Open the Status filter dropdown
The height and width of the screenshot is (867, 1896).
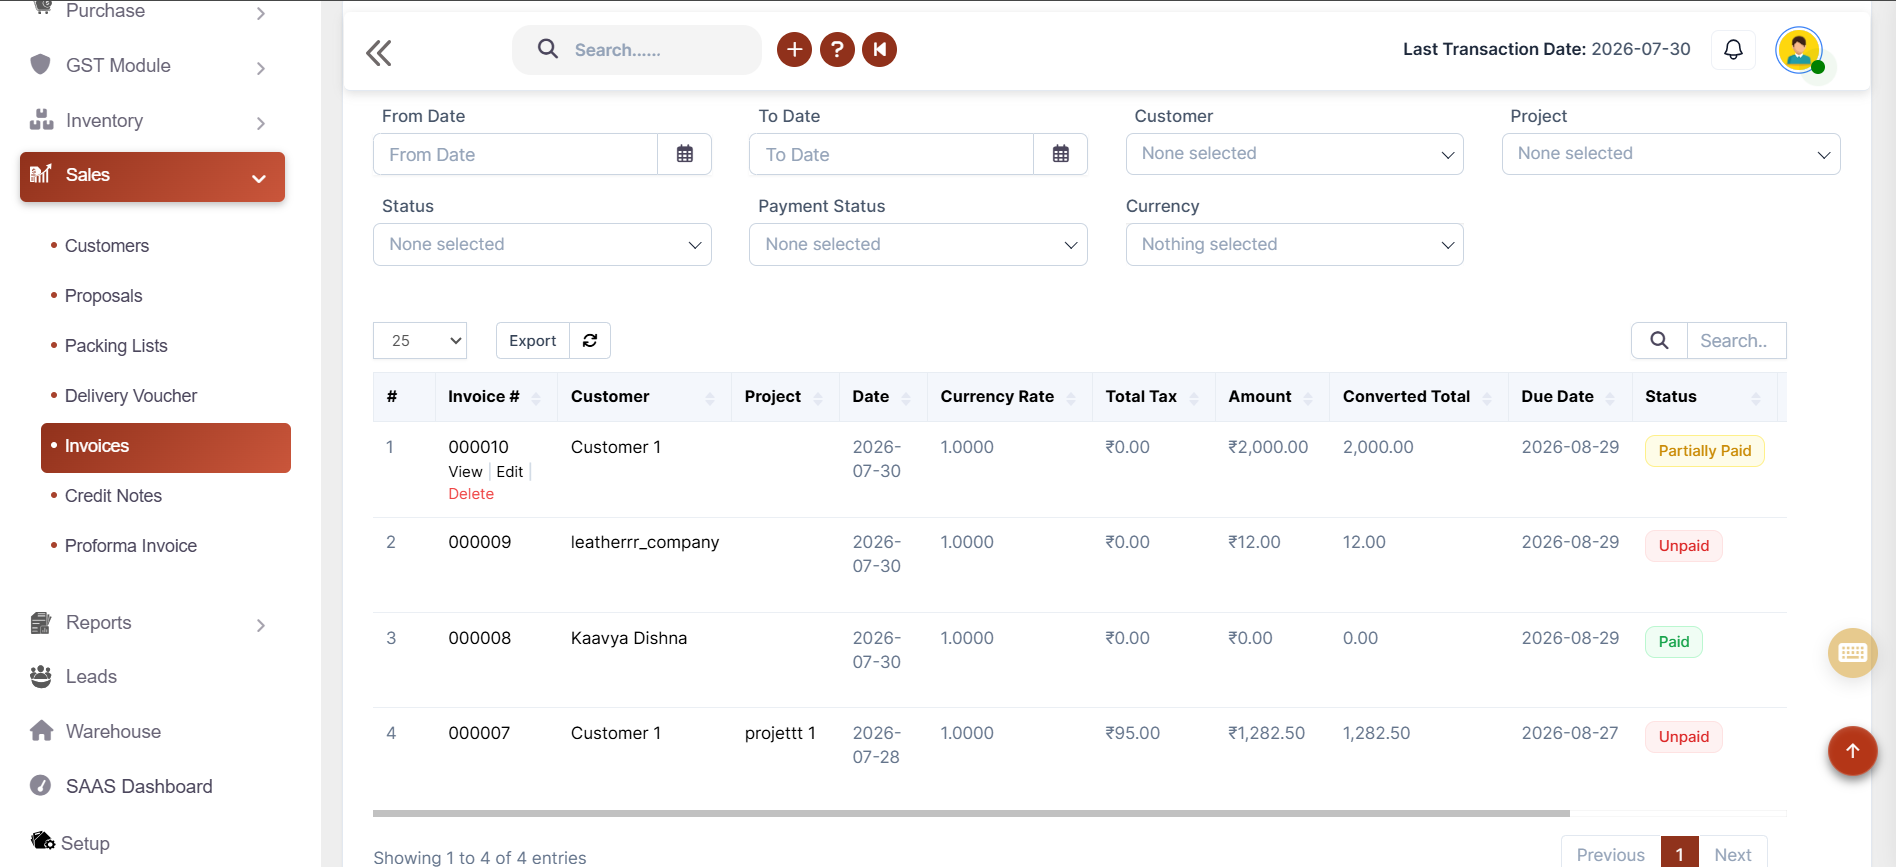(x=542, y=244)
